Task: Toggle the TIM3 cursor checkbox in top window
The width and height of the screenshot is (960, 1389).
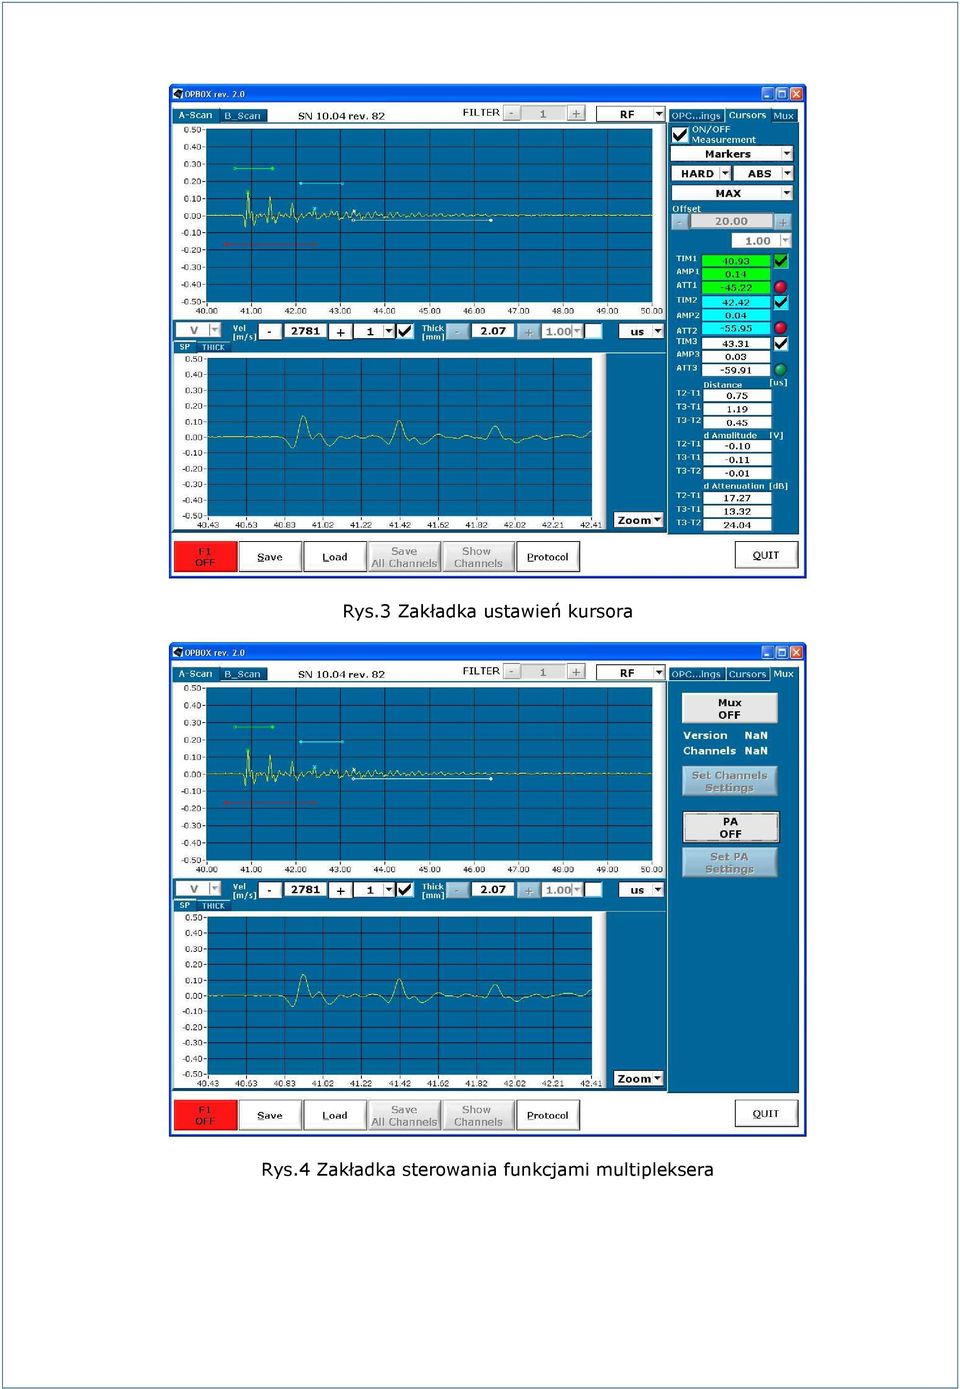Action: pos(781,343)
